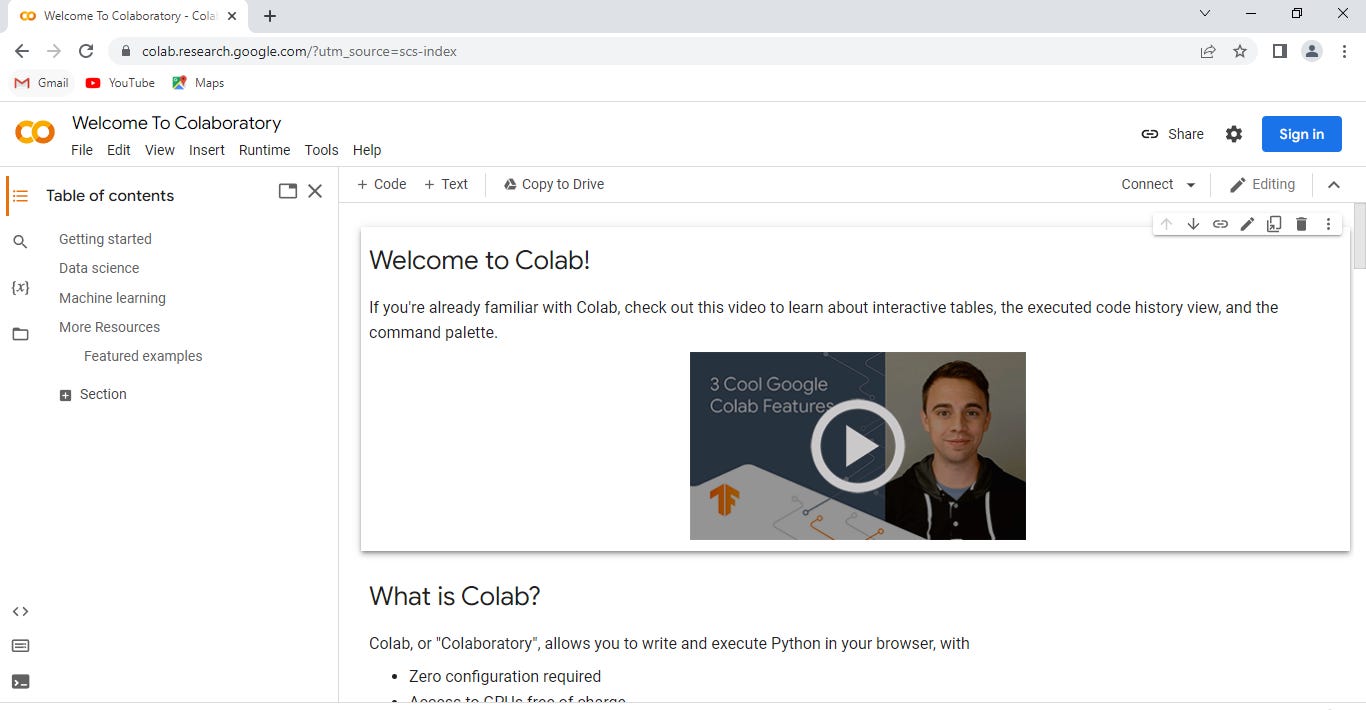Open the Runtime menu

click(264, 150)
